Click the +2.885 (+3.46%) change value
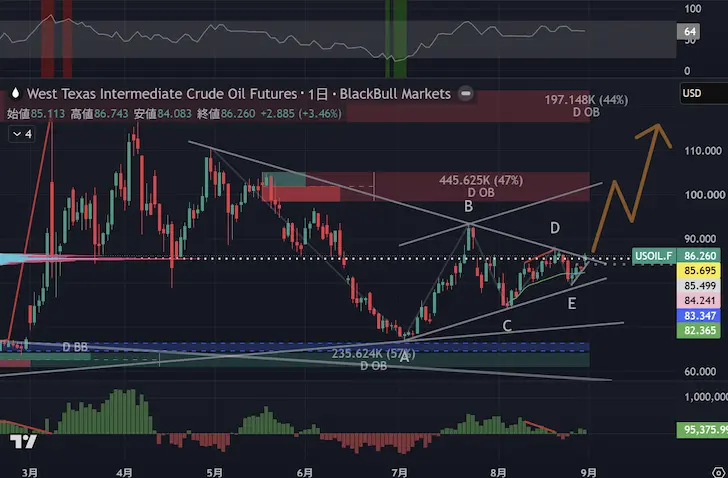The image size is (728, 478). tap(301, 114)
